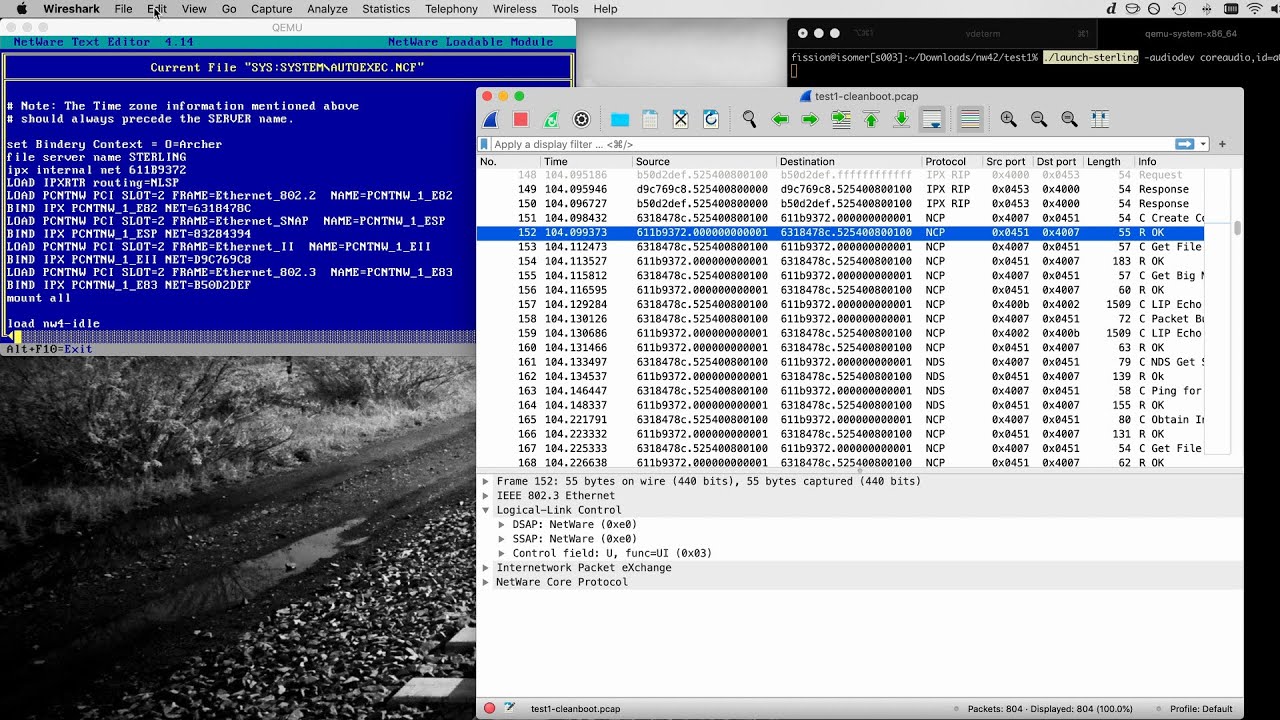The width and height of the screenshot is (1280, 720).
Task: Jump to the first packet
Action: (871, 119)
